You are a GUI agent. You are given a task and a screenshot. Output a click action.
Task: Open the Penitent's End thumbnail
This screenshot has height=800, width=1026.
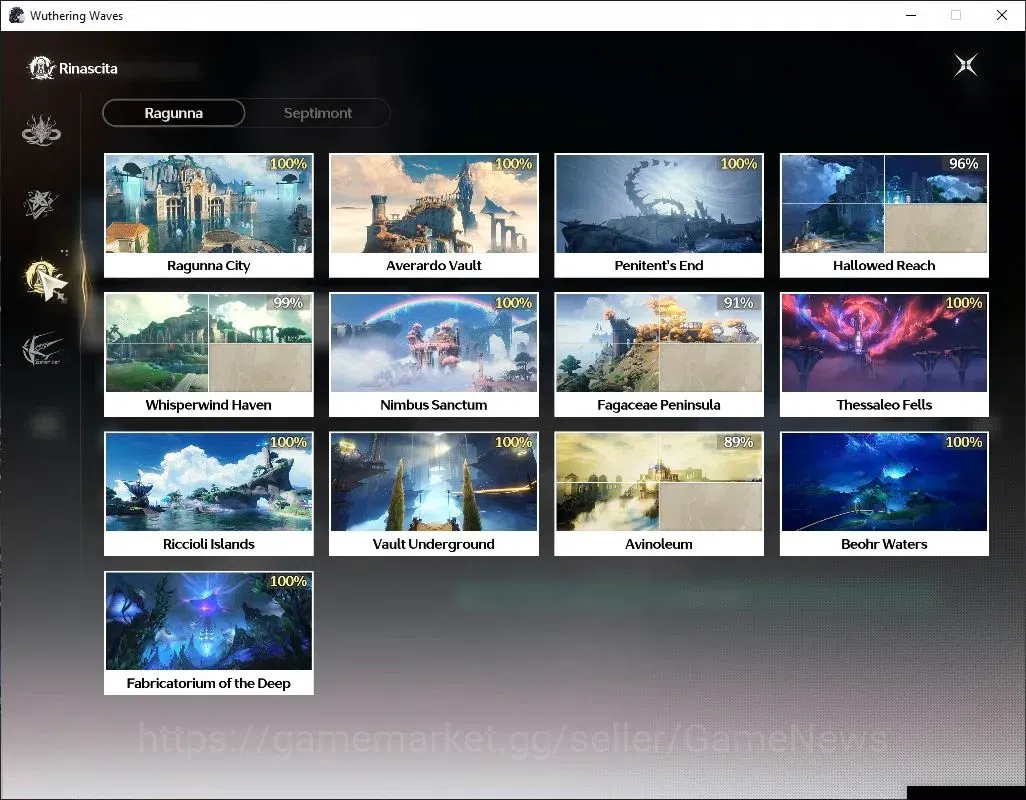[x=659, y=203]
